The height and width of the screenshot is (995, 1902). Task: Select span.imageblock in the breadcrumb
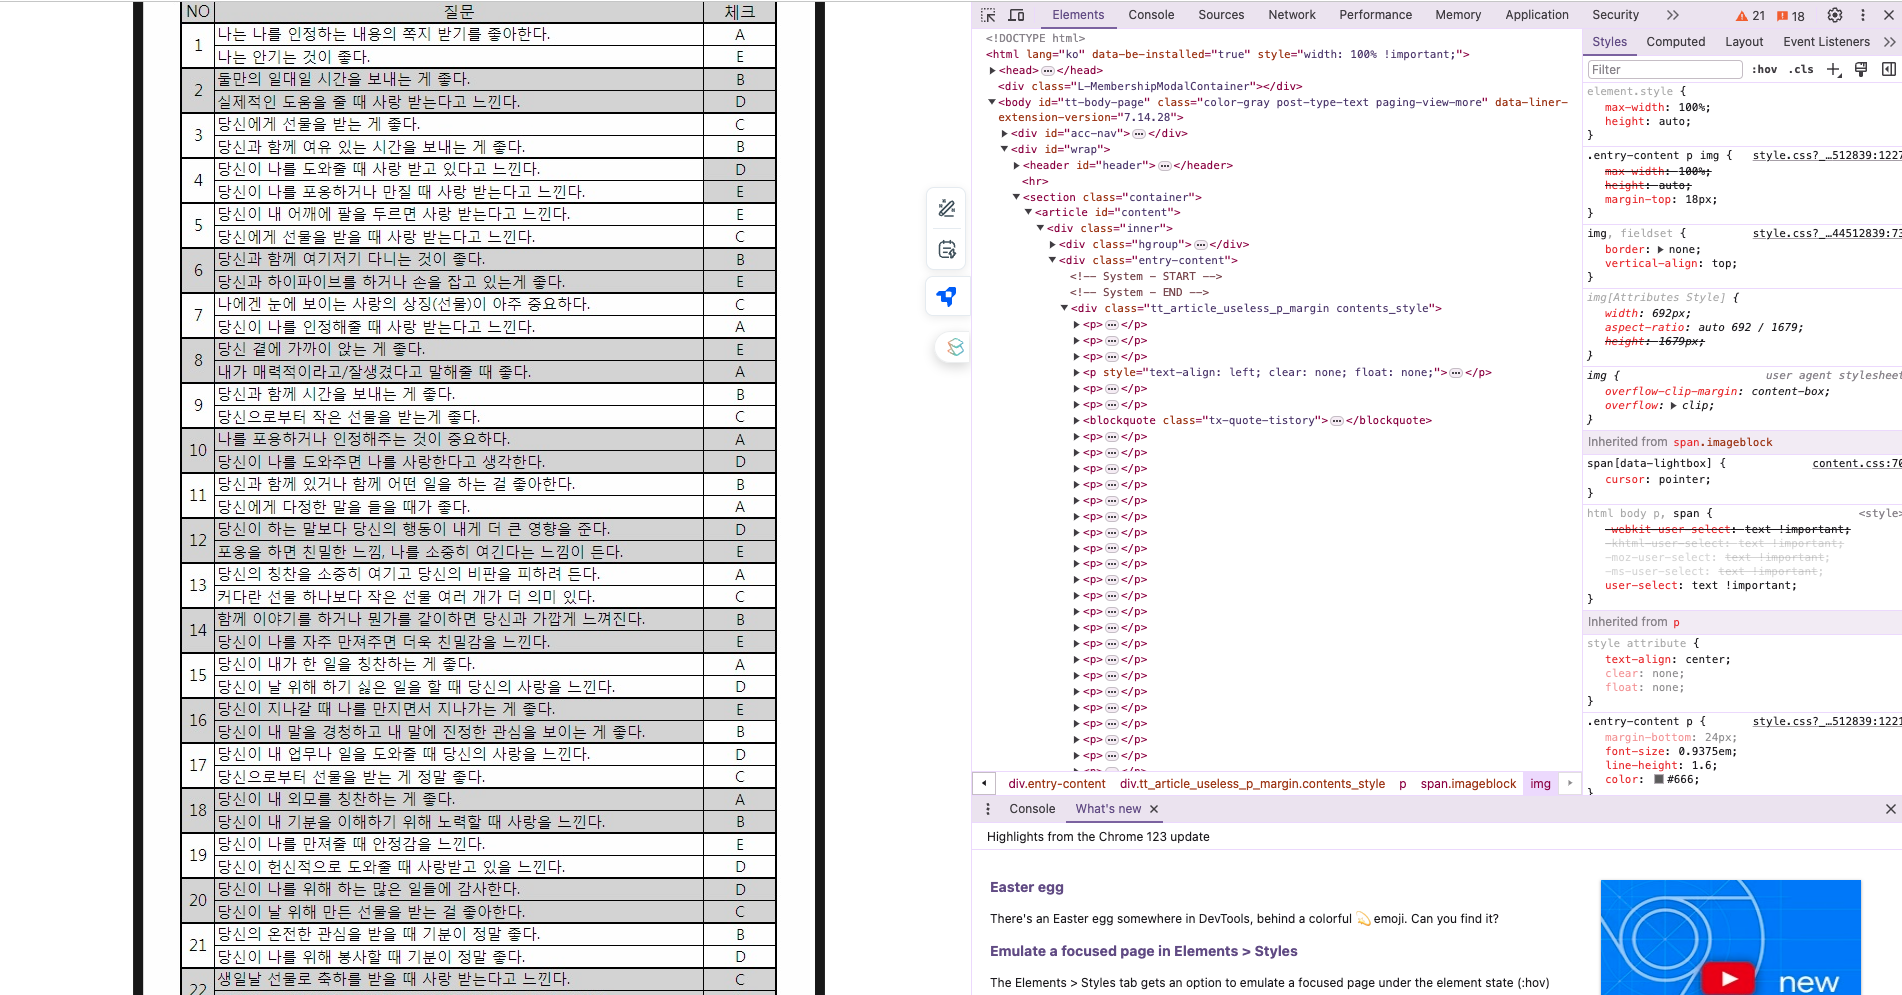(1468, 784)
